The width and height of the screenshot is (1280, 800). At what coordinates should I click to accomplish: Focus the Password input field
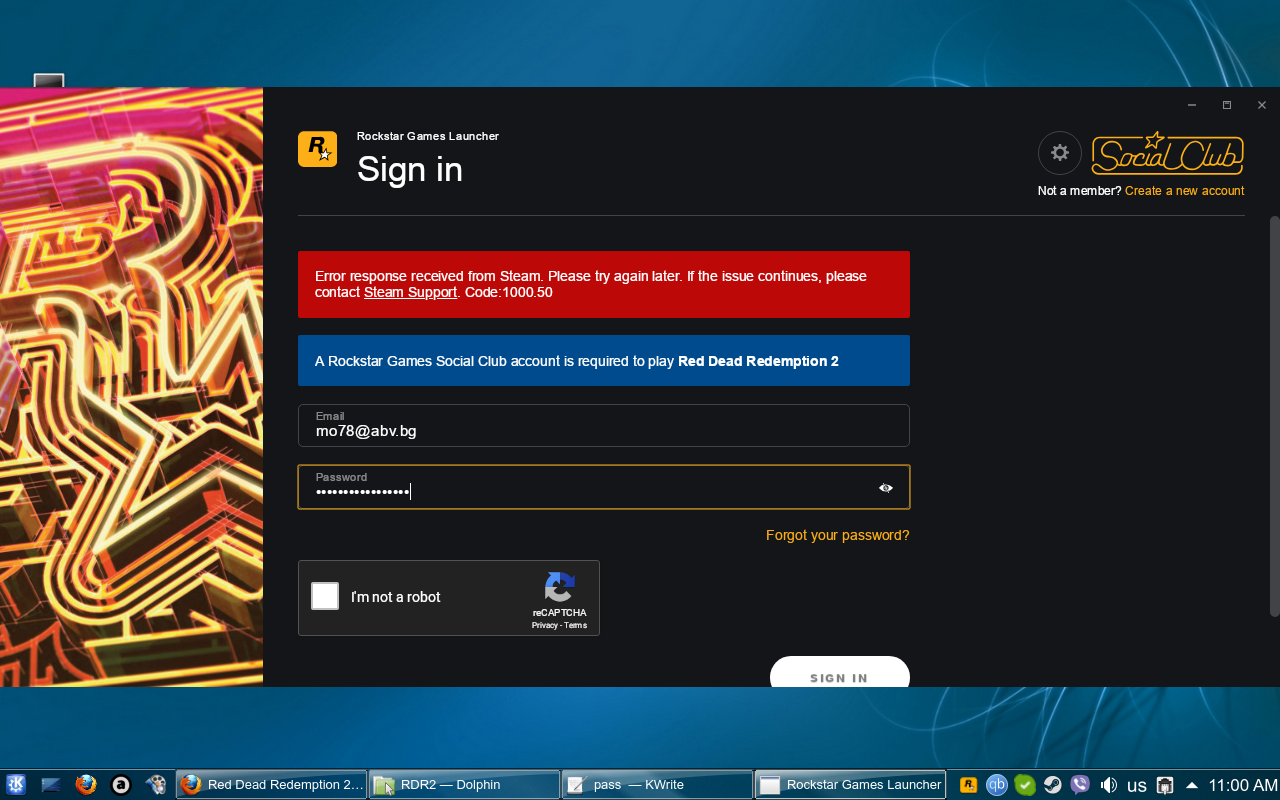604,487
